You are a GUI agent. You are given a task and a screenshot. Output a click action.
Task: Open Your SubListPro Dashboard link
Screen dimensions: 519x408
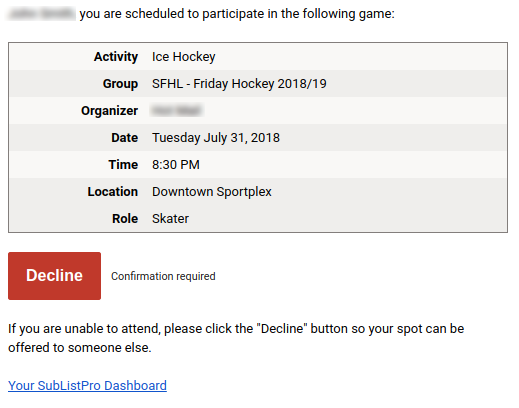point(87,385)
